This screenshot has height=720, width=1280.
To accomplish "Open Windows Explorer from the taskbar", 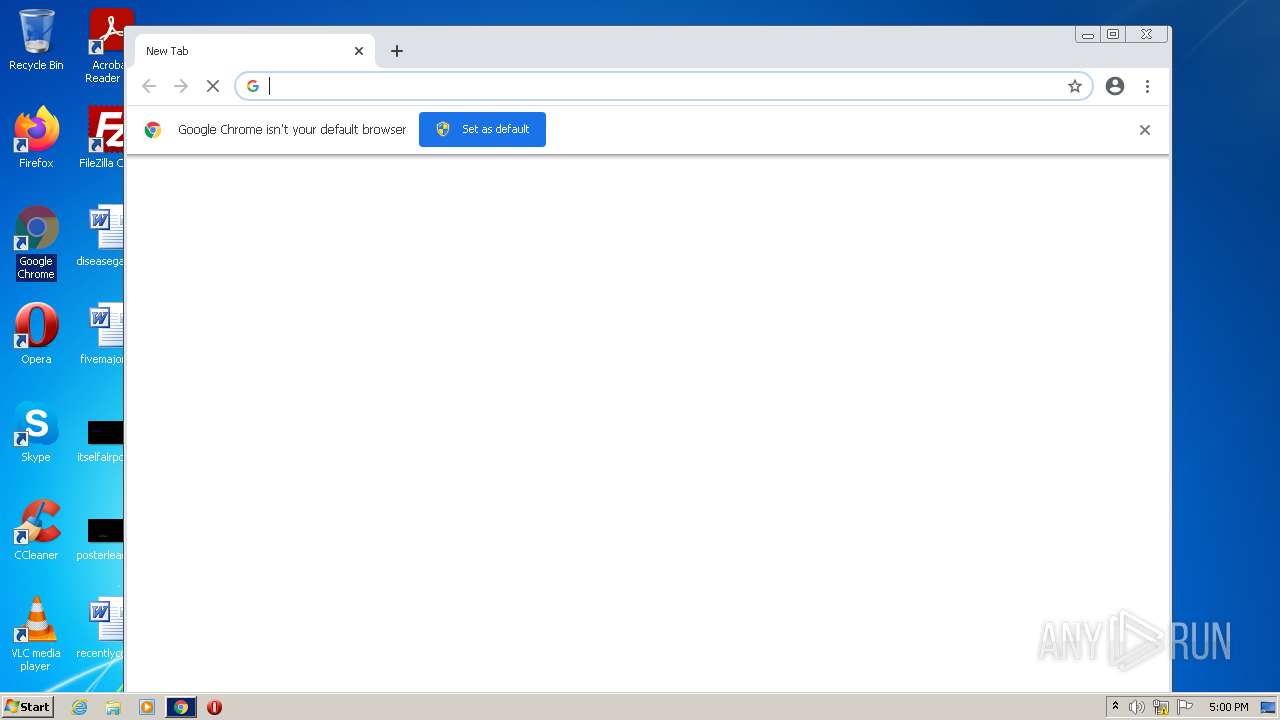I will [x=113, y=707].
